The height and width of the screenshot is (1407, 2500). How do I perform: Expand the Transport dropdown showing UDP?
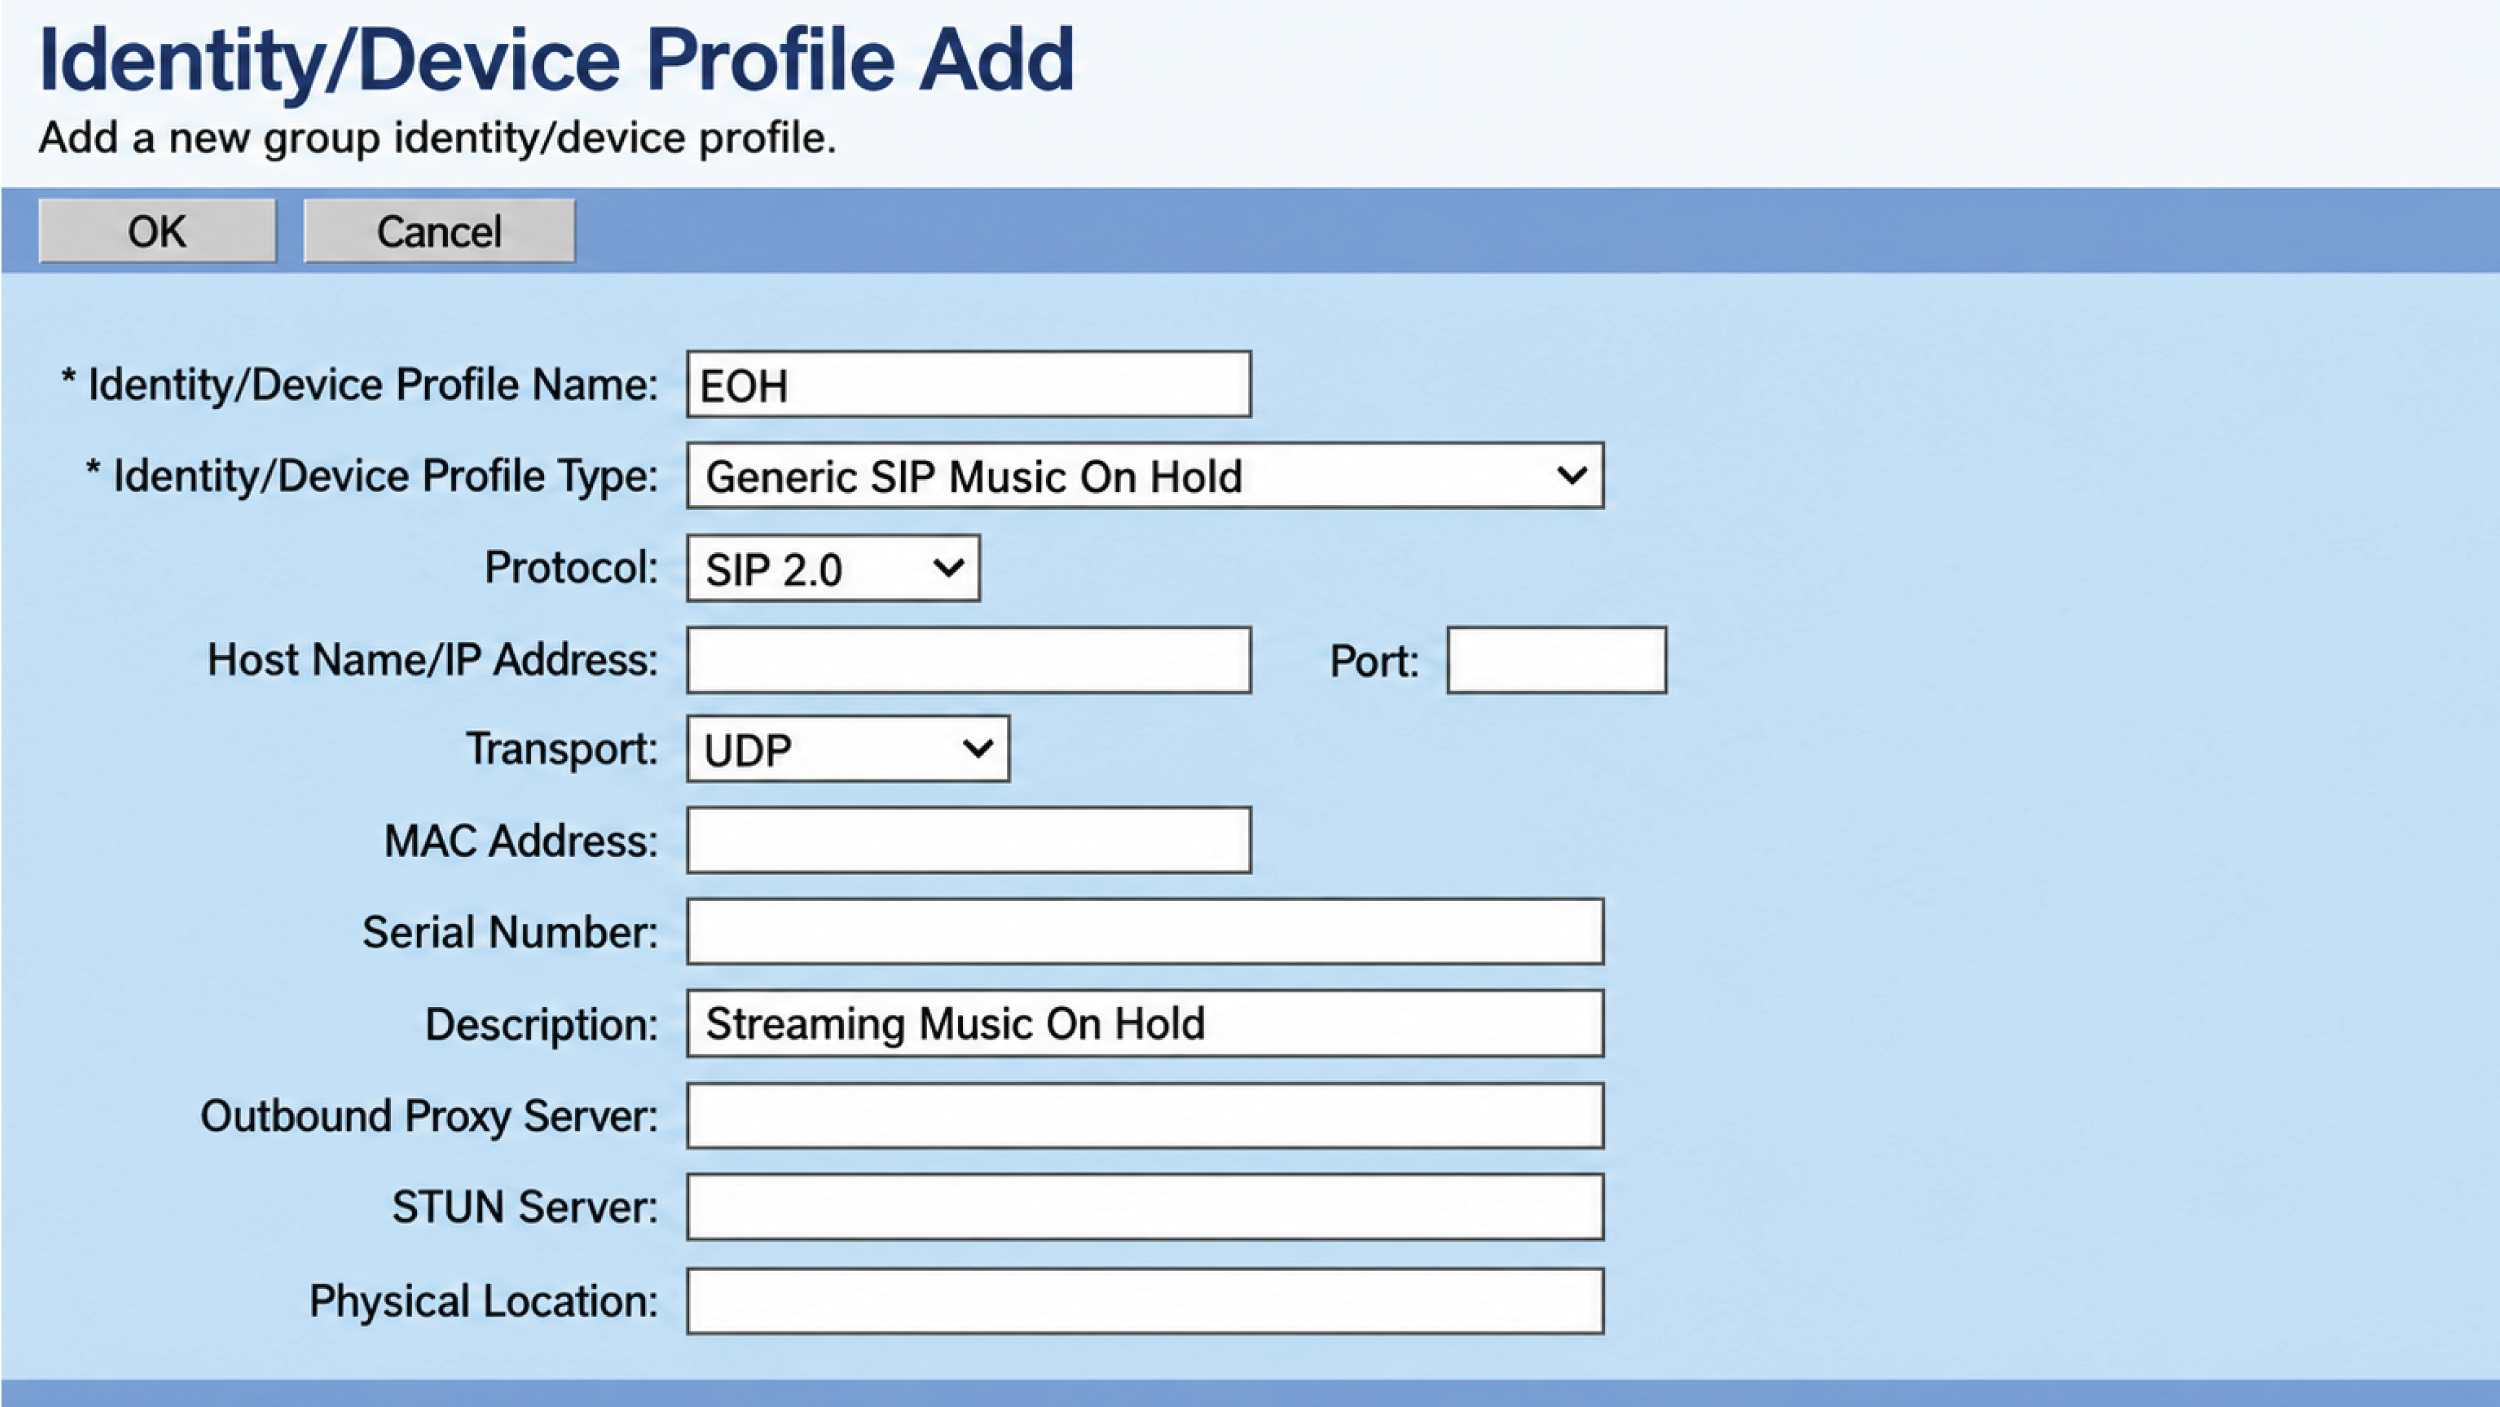[848, 748]
